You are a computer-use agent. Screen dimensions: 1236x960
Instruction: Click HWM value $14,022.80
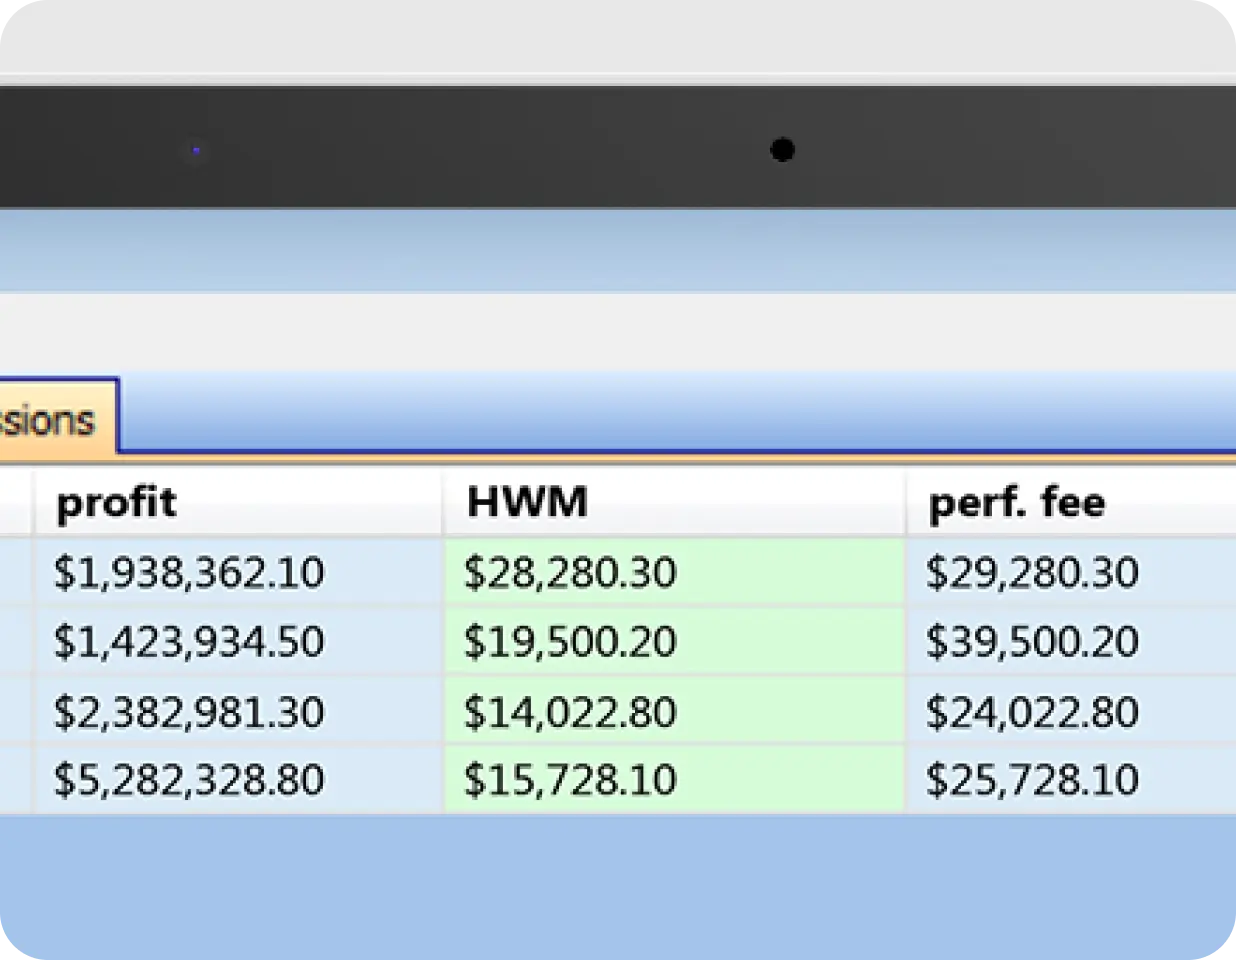click(x=570, y=712)
